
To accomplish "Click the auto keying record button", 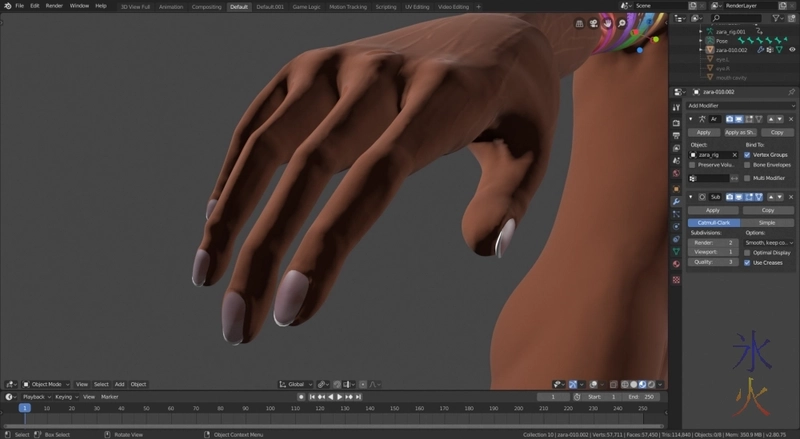I will pyautogui.click(x=301, y=397).
